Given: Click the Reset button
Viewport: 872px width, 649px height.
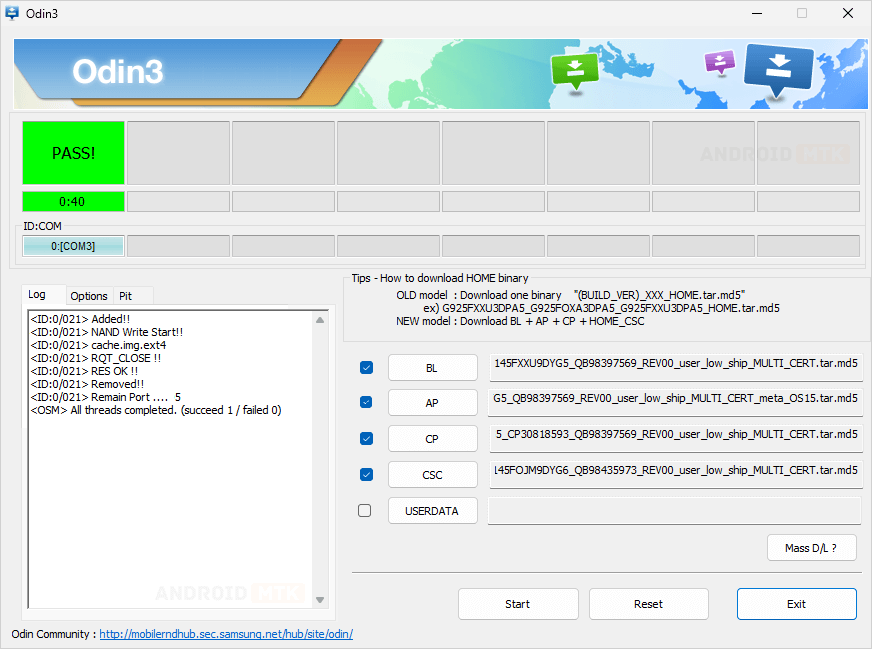Looking at the screenshot, I should [x=648, y=604].
